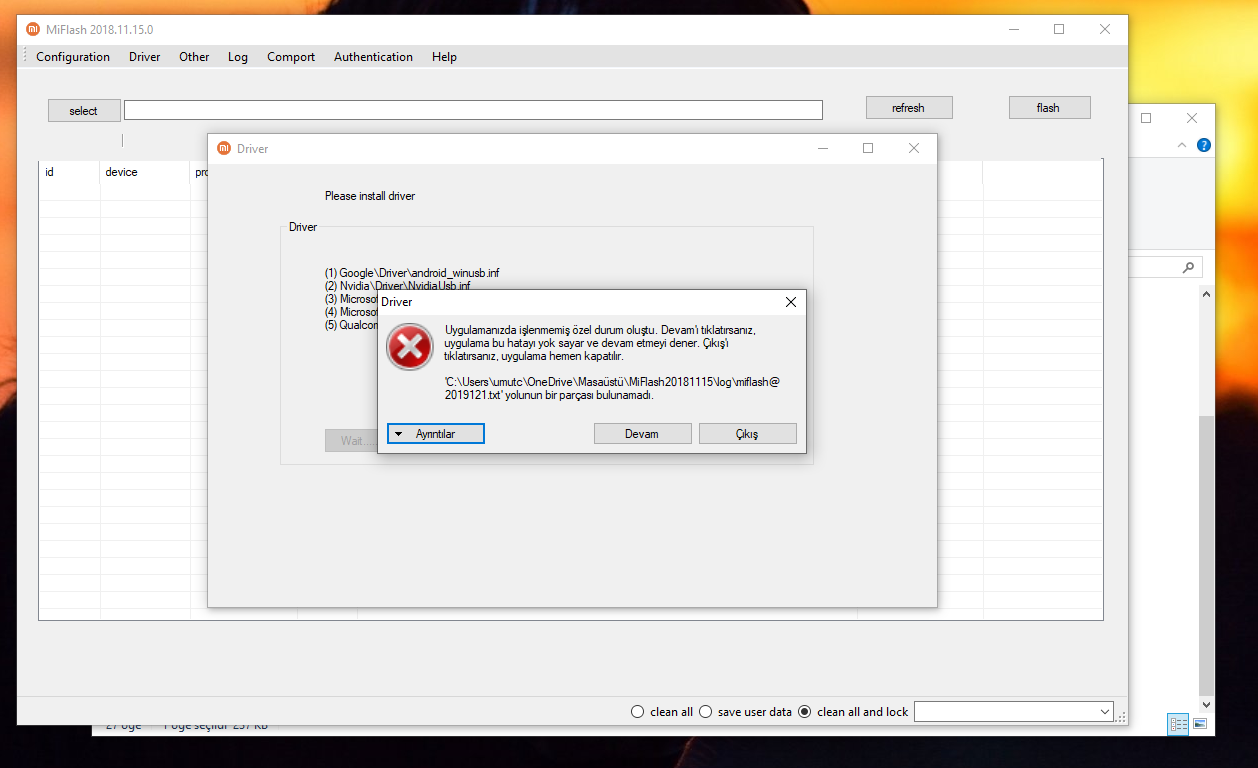
Task: Maximize the MiFlash main window
Action: click(x=1059, y=29)
